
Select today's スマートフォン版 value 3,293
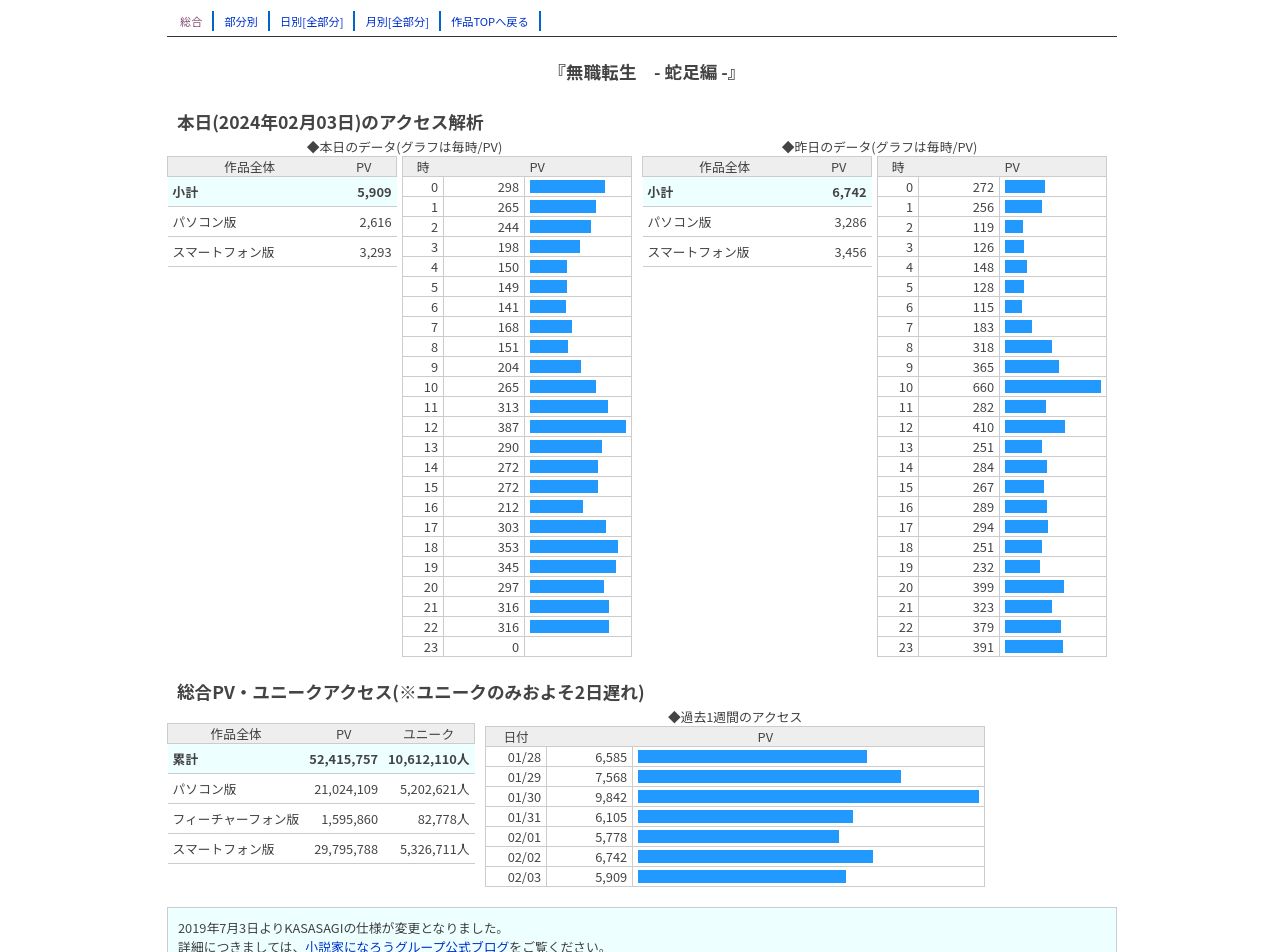[375, 252]
